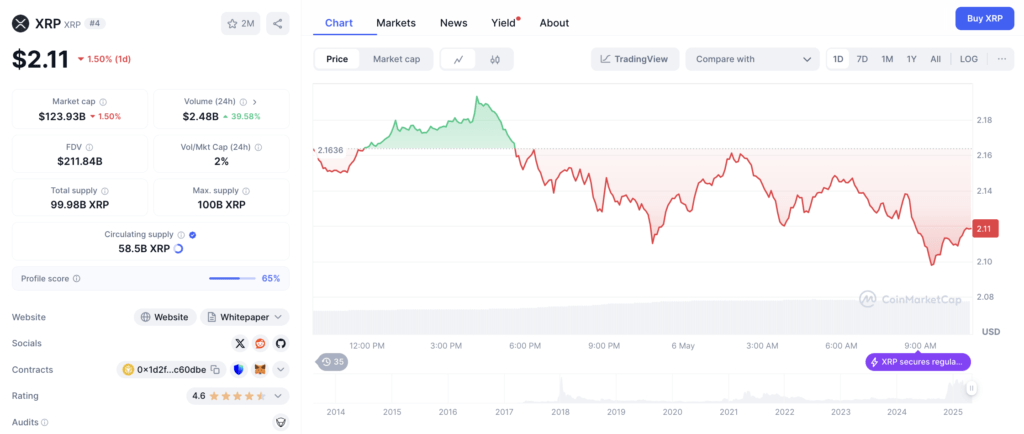
Task: Open the TradingView chart button
Action: tap(635, 59)
